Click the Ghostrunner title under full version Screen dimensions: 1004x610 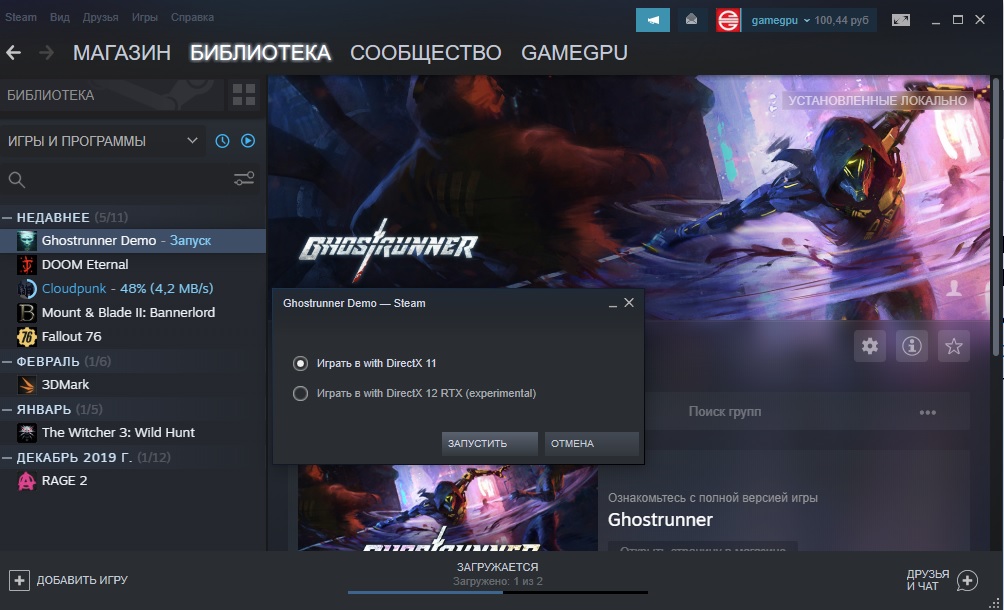click(x=660, y=520)
